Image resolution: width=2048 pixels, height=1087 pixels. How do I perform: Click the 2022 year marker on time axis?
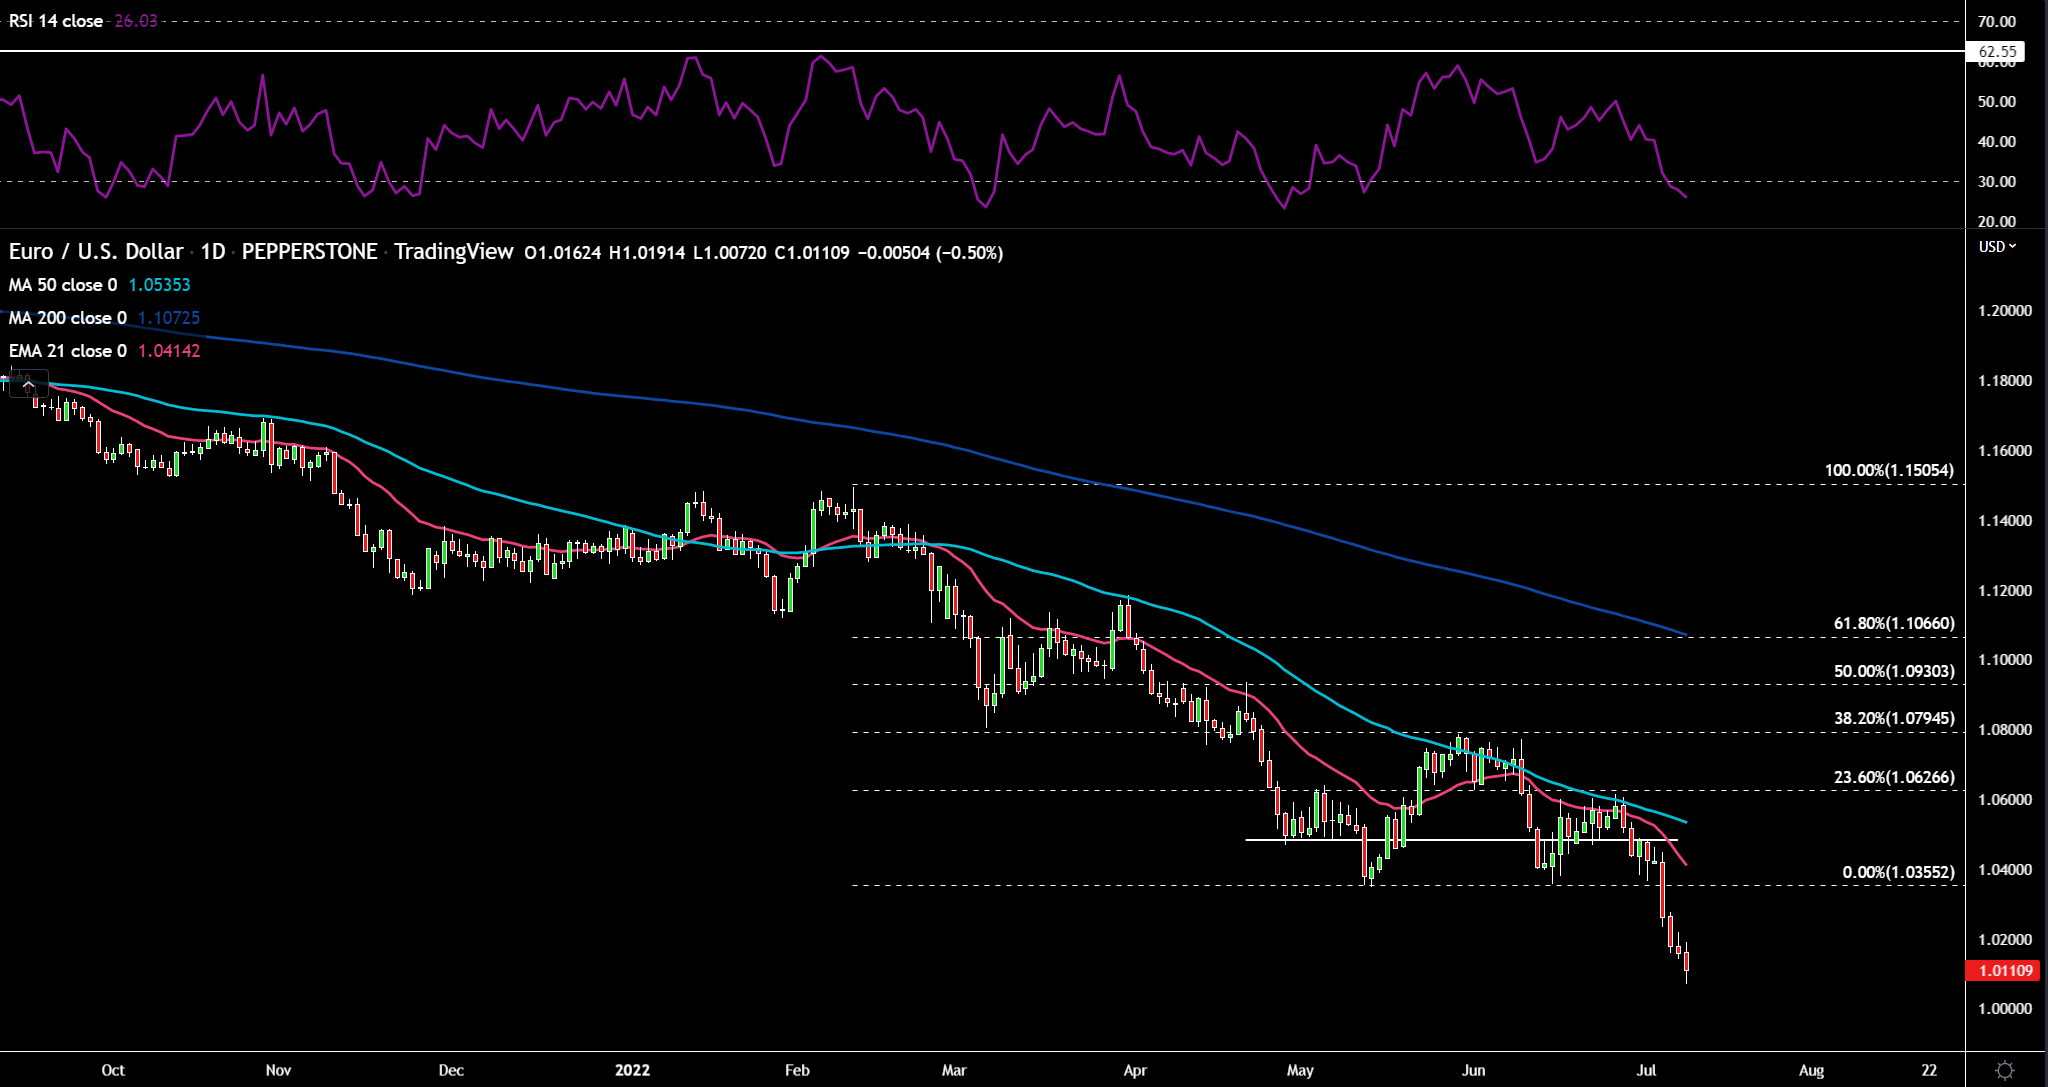[632, 1070]
